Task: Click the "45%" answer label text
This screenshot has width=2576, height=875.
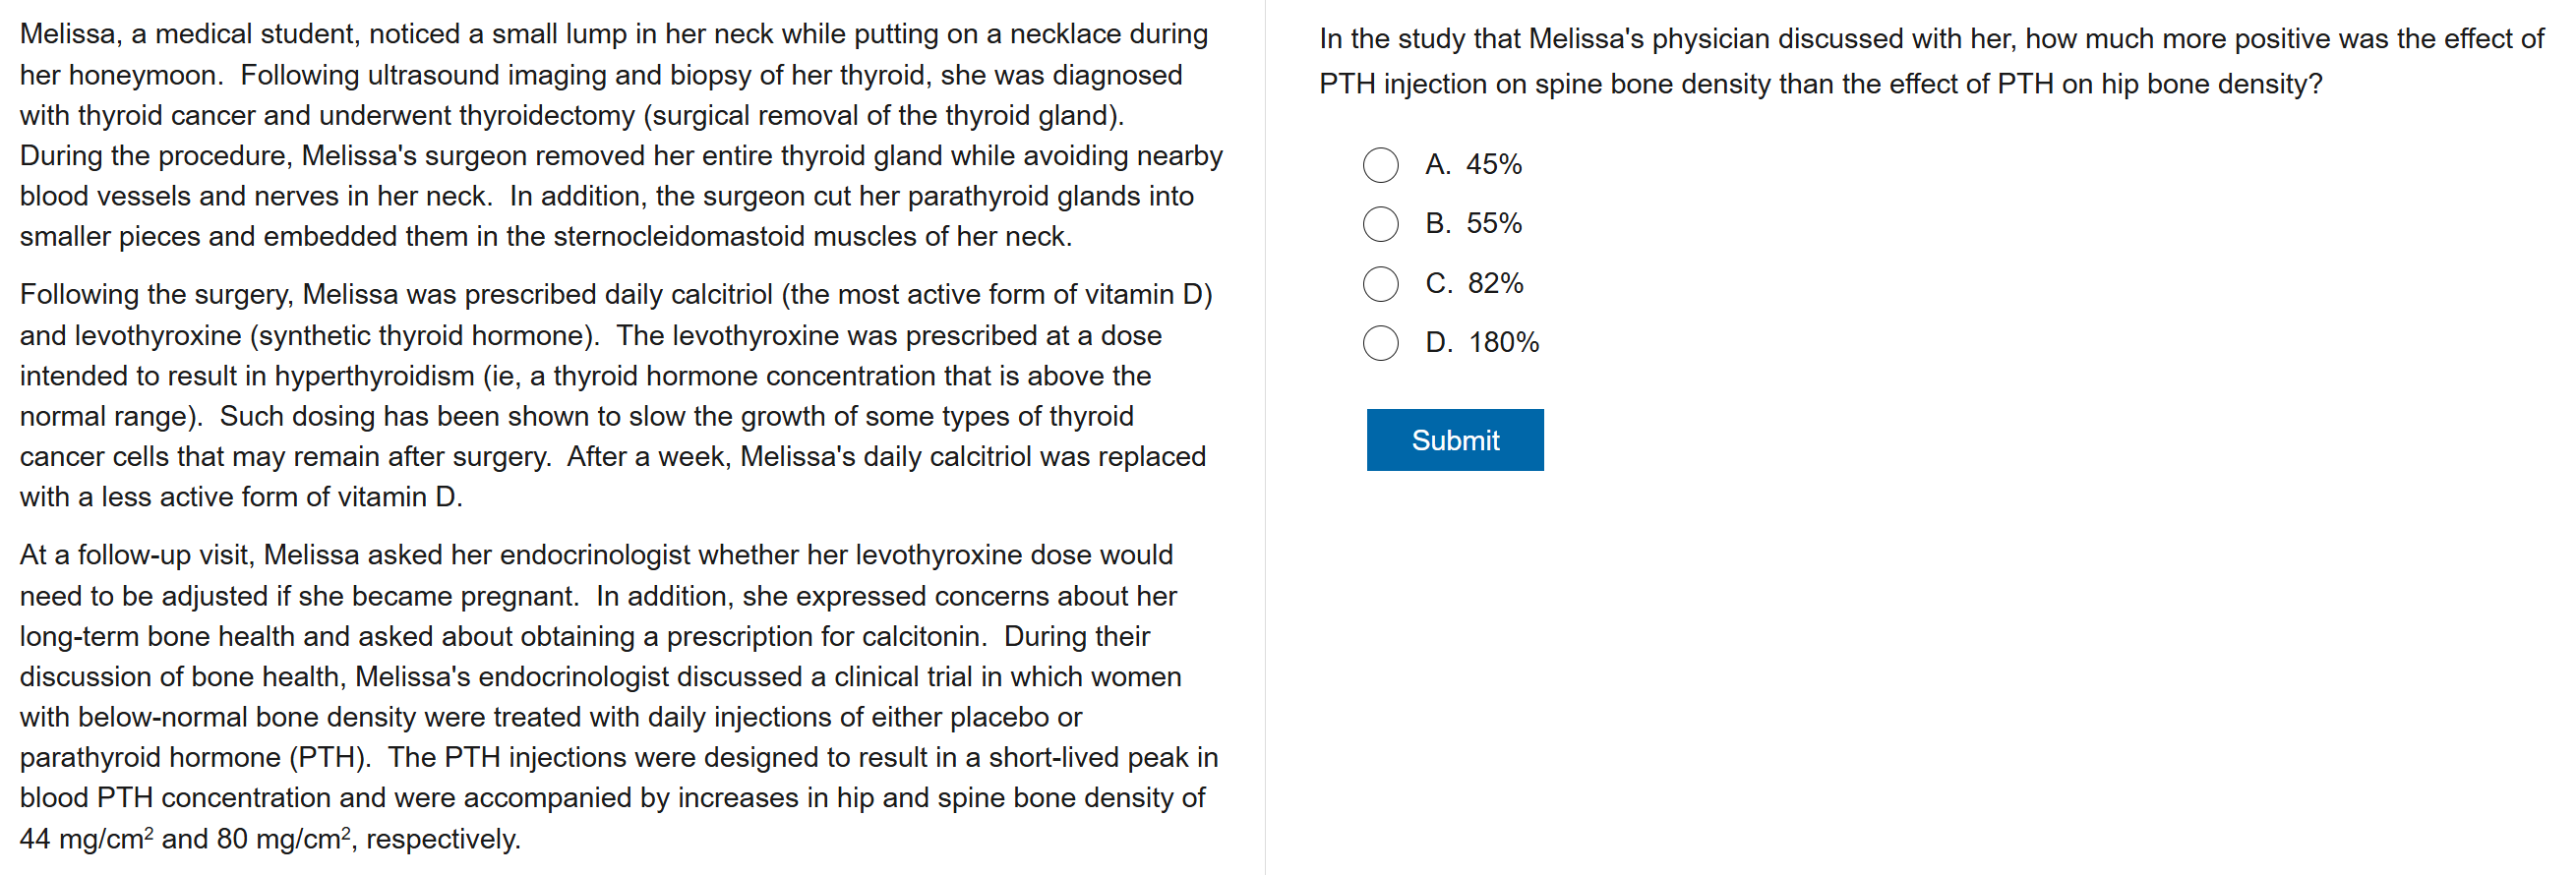Action: (1493, 165)
